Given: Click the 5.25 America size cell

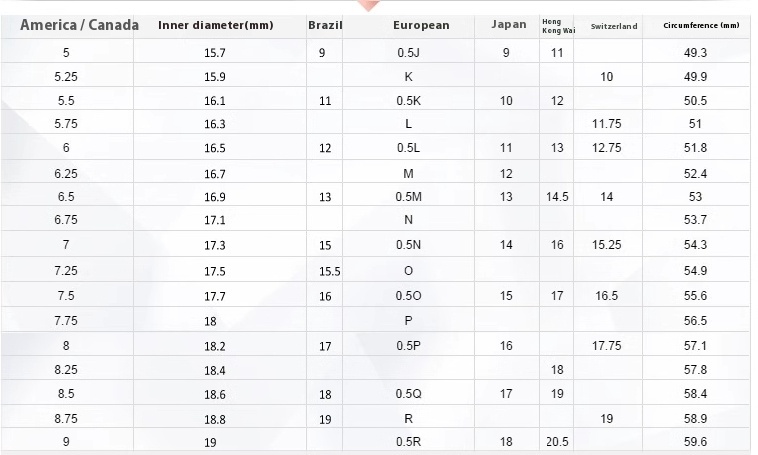Looking at the screenshot, I should (x=66, y=77).
